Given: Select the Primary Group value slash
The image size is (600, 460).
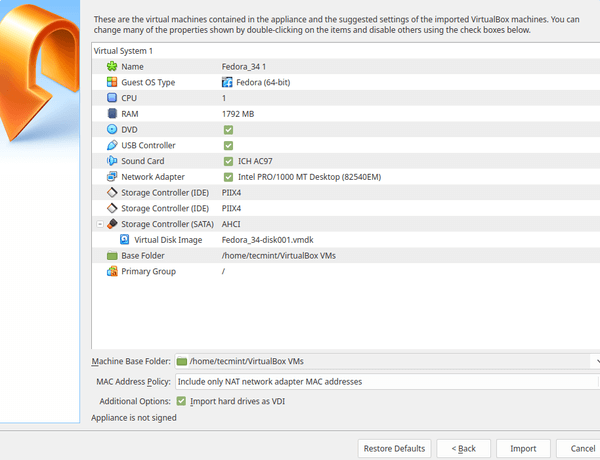Looking at the screenshot, I should [223, 271].
